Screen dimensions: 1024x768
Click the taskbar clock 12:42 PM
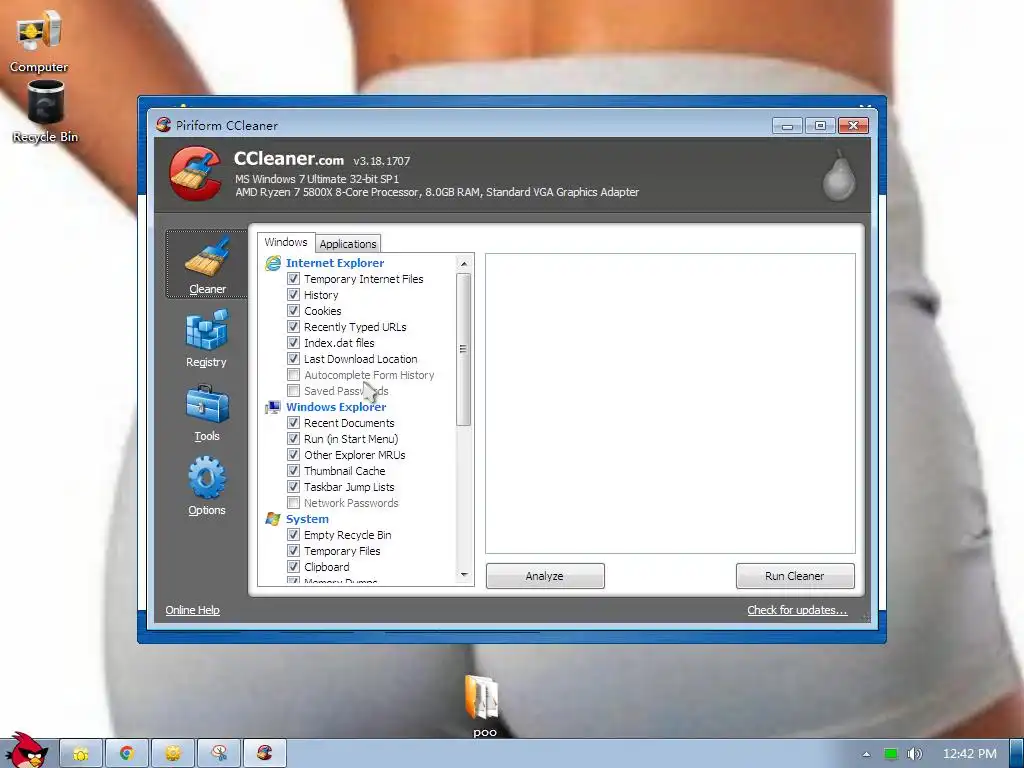(x=970, y=754)
